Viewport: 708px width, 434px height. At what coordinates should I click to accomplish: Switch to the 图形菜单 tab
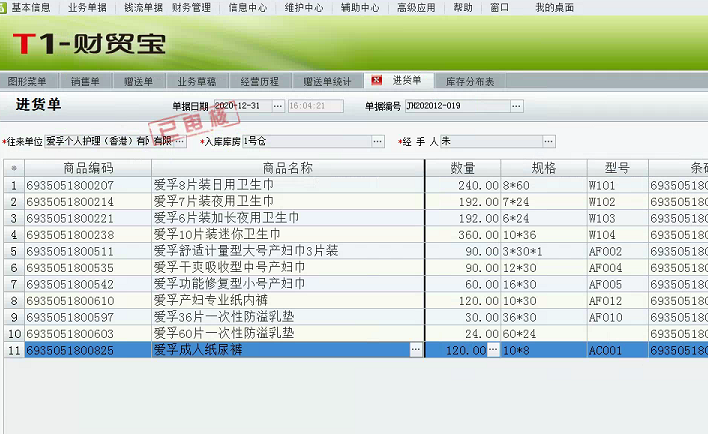[x=27, y=81]
